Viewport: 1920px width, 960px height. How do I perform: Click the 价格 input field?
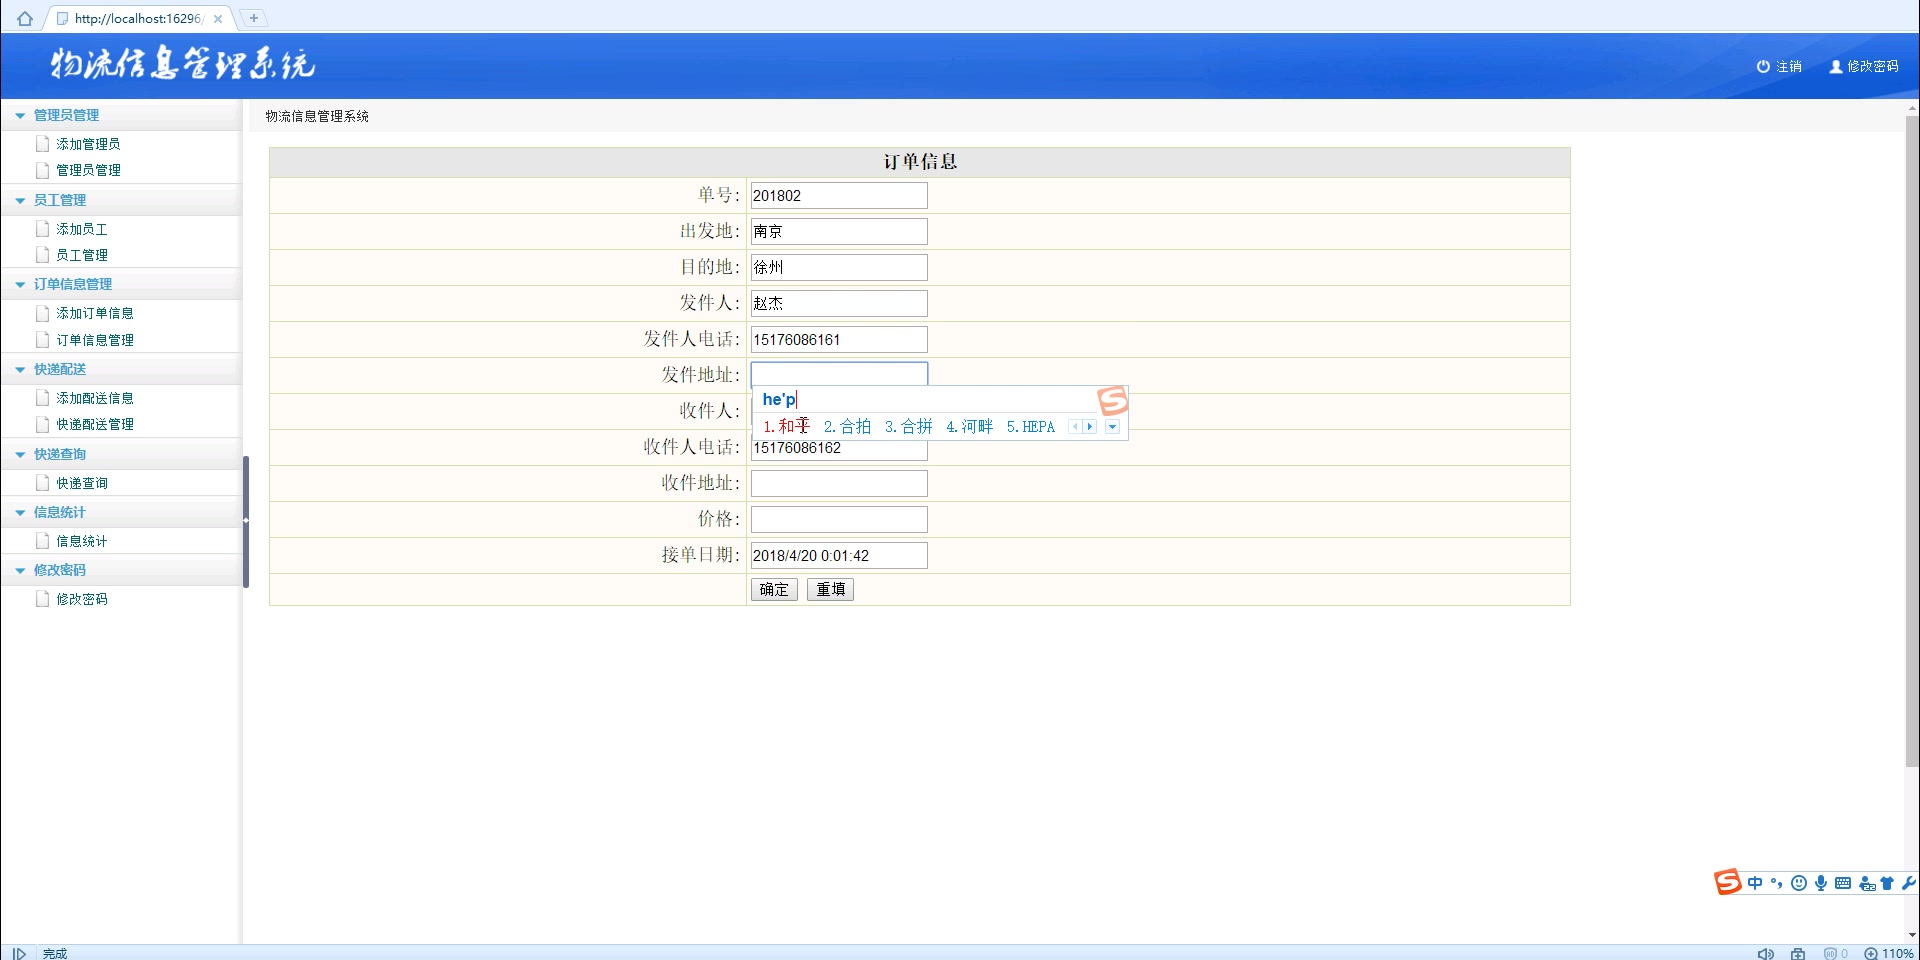839,520
